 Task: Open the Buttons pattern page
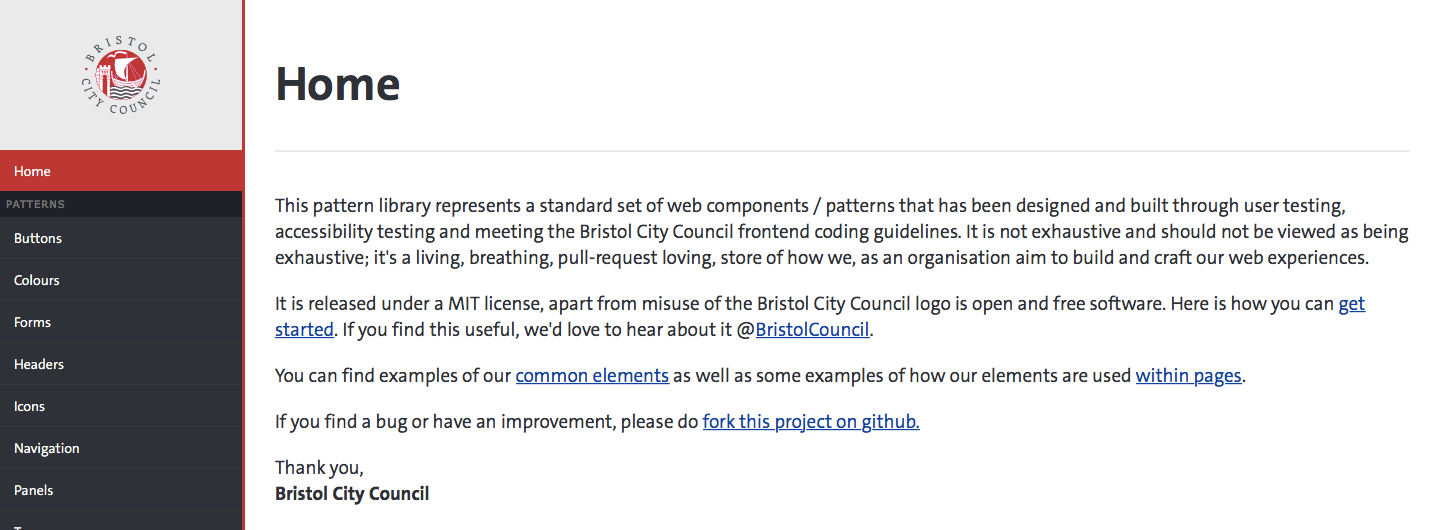[x=38, y=239]
